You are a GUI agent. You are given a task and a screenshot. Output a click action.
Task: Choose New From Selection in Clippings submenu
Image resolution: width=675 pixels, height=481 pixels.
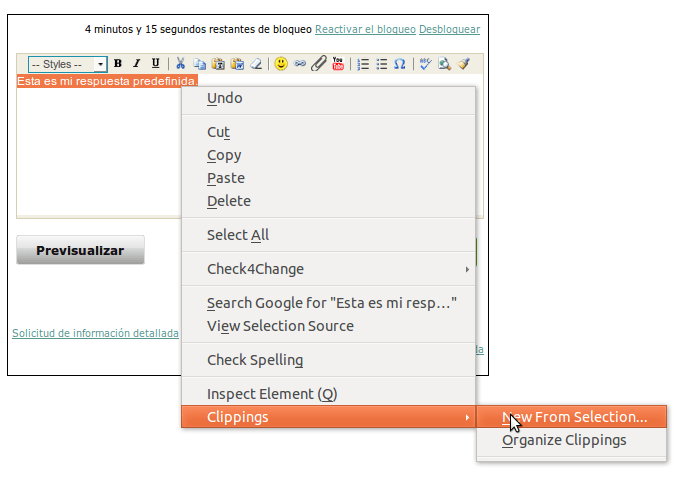(575, 417)
